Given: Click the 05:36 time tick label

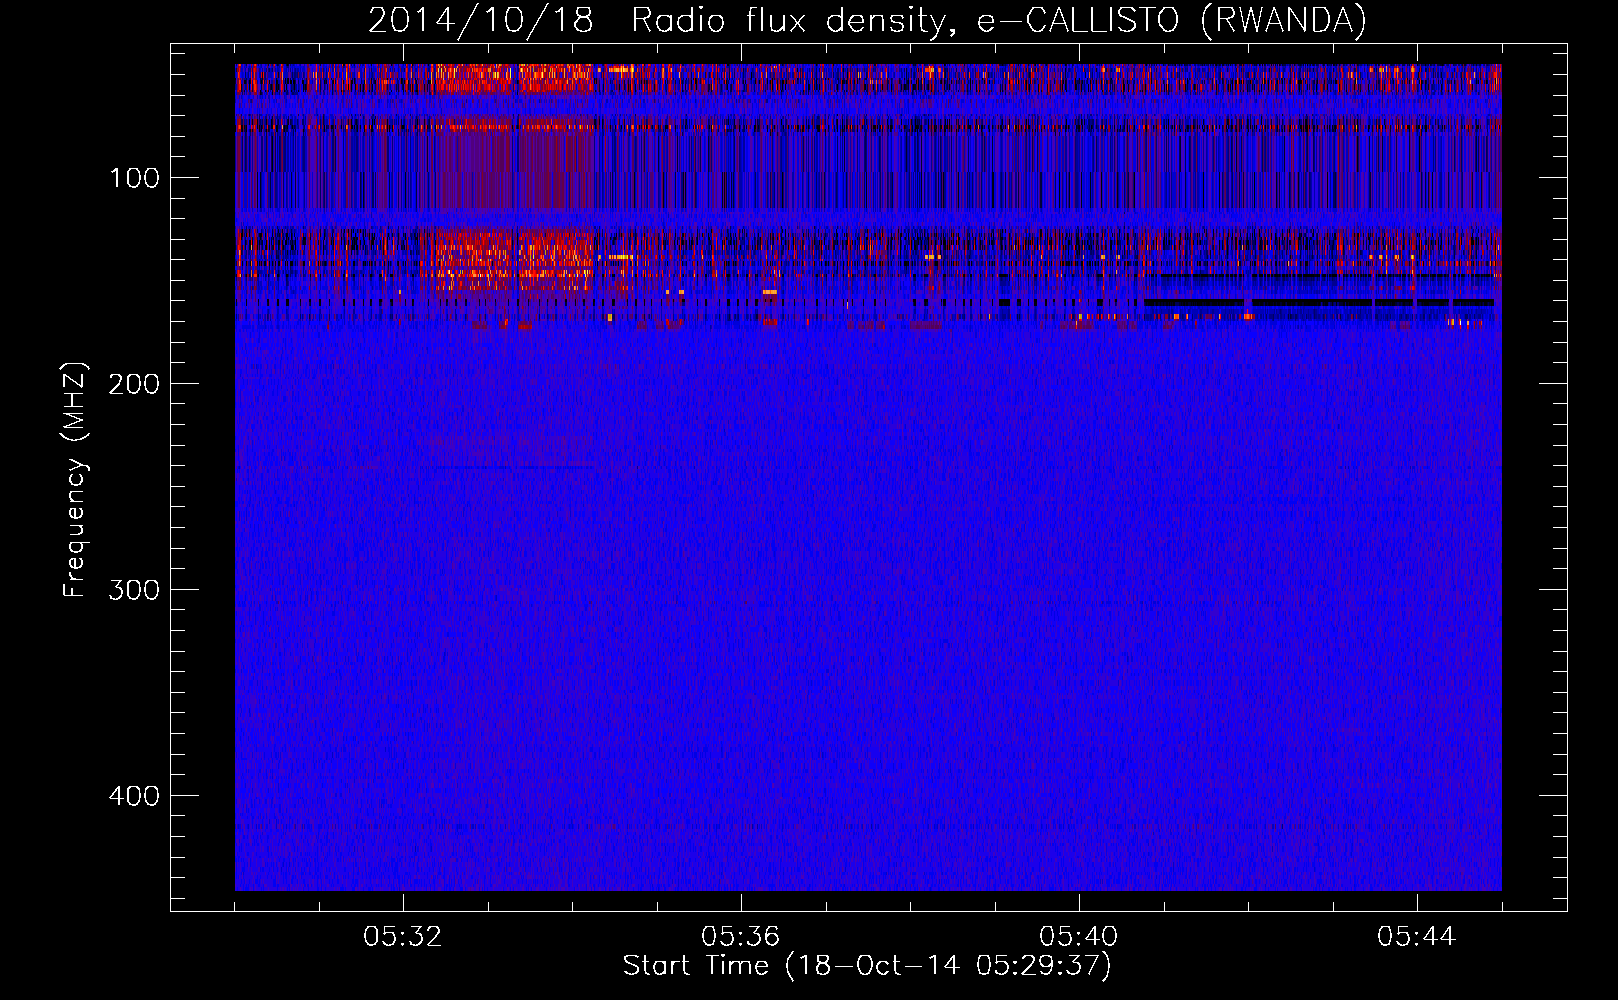Looking at the screenshot, I should (x=741, y=937).
